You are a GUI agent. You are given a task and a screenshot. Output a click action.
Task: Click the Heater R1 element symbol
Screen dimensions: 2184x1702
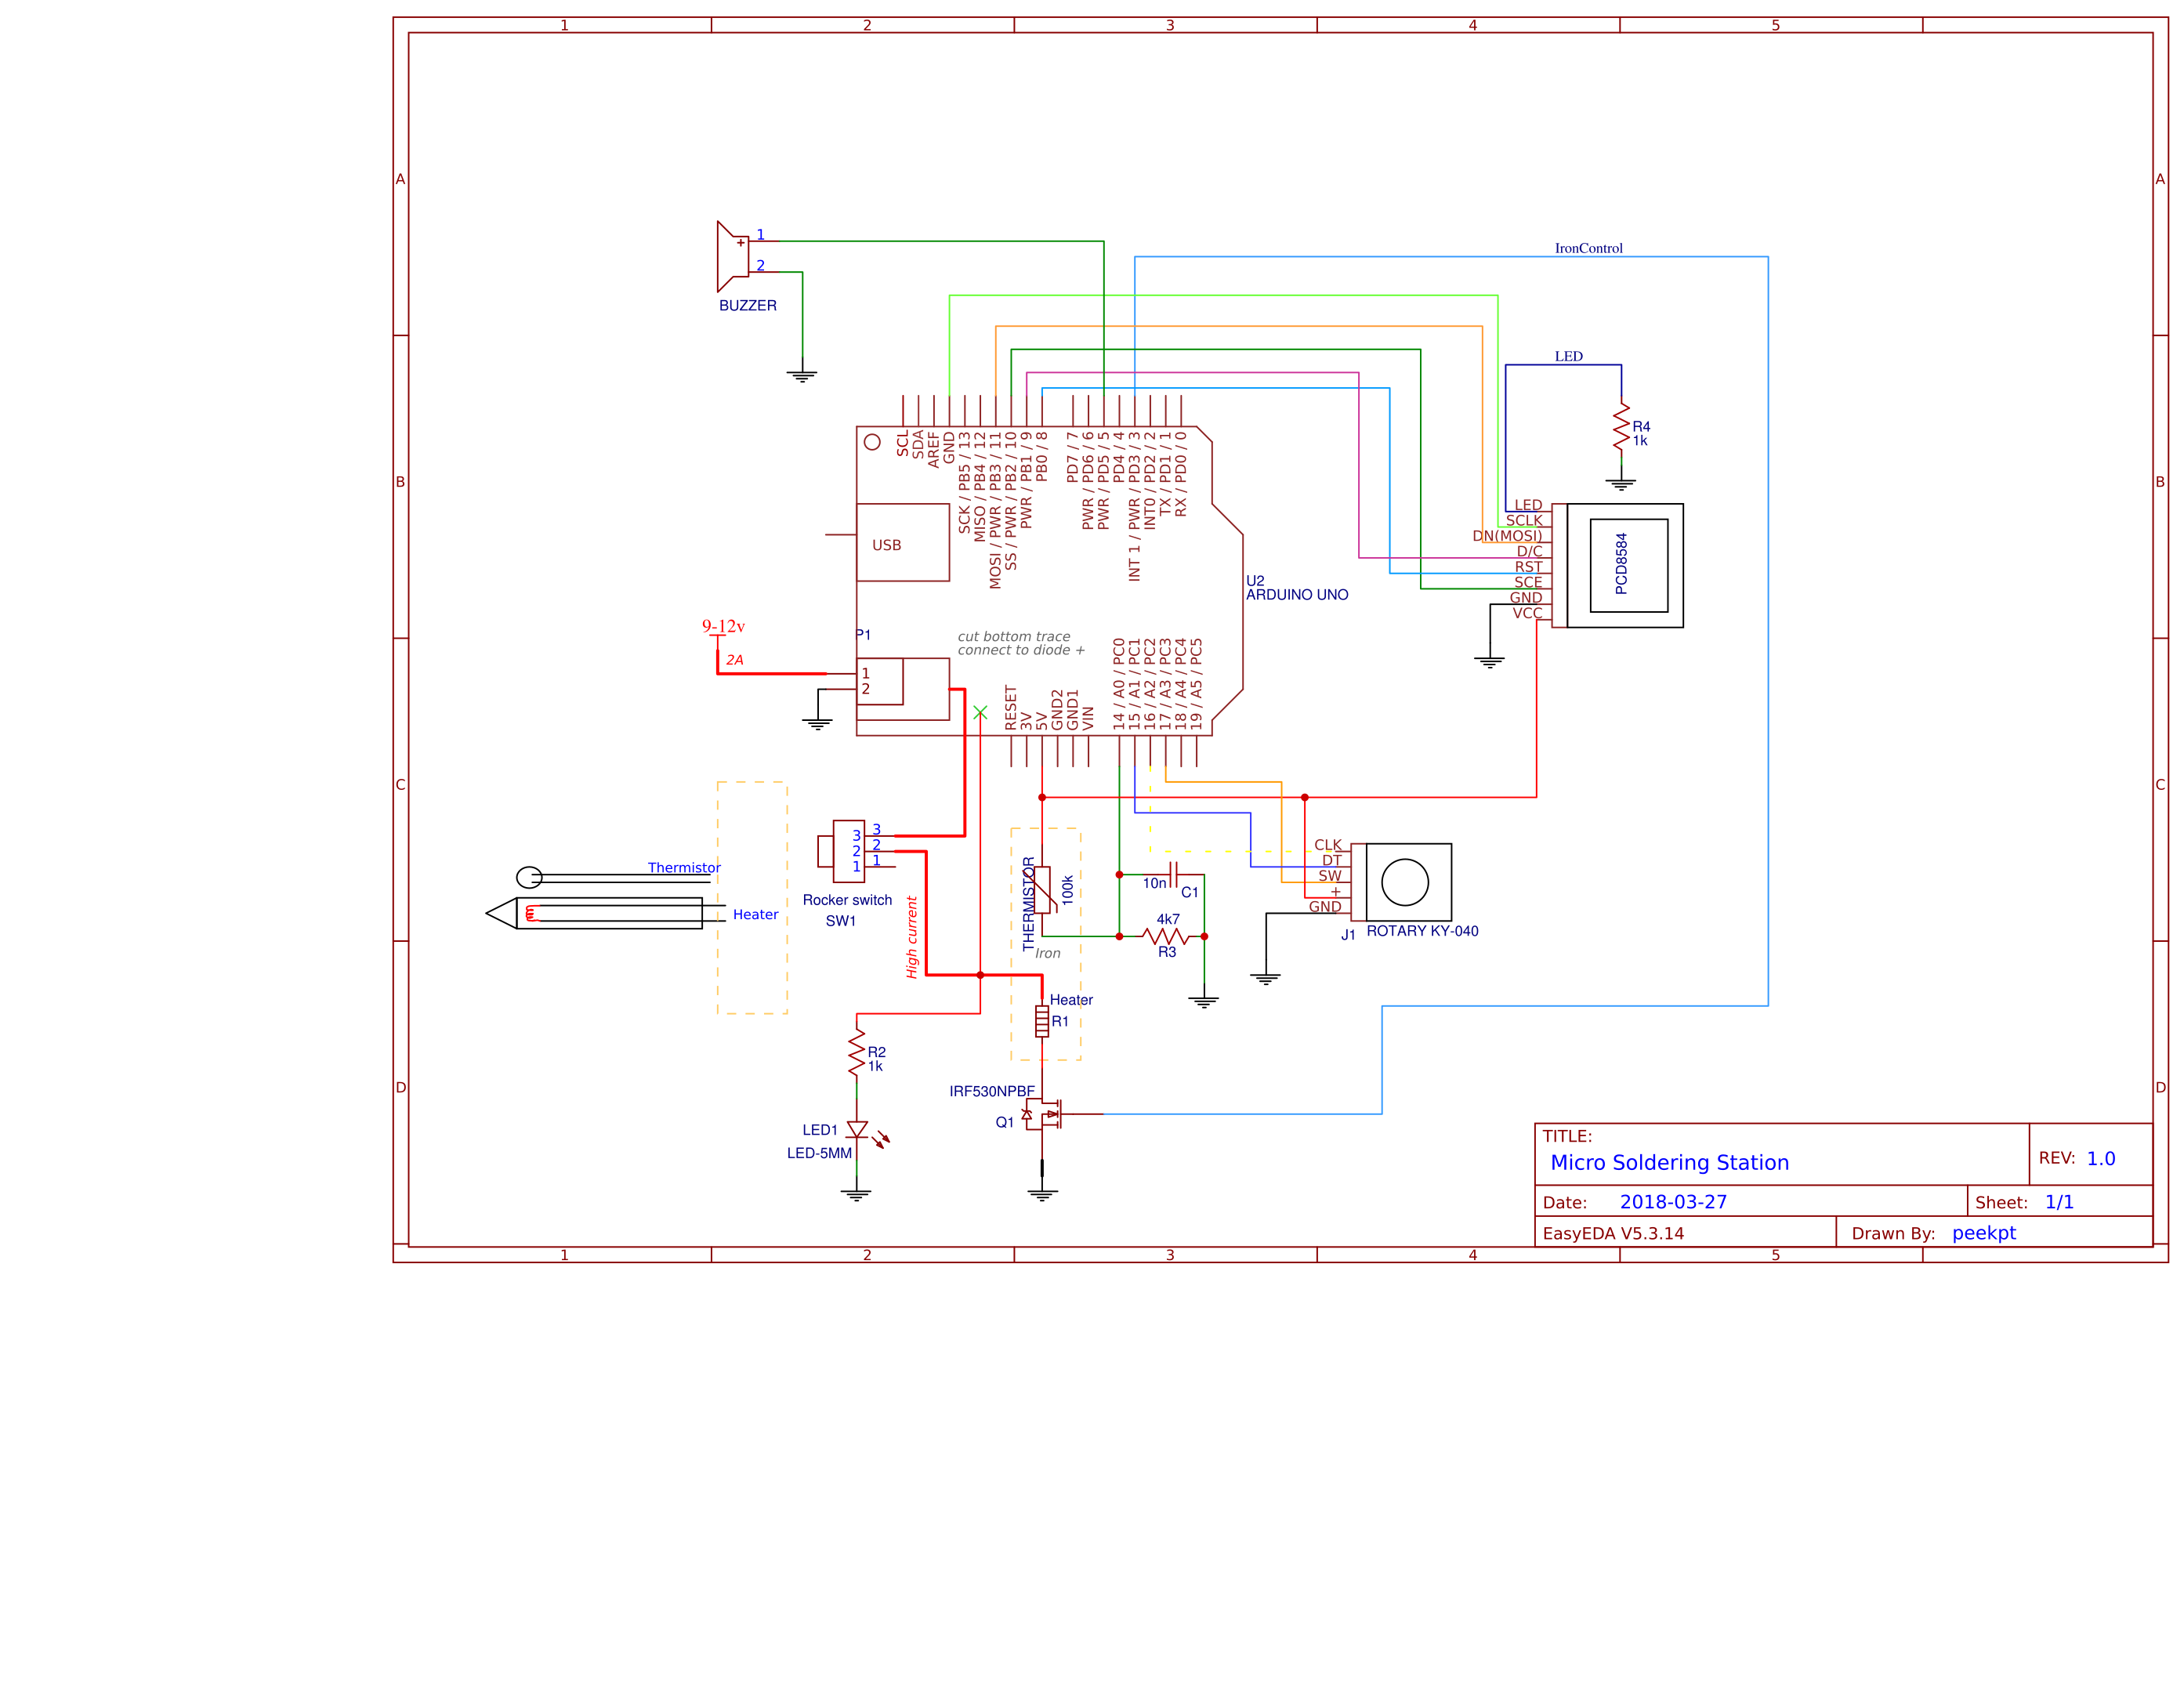coord(1042,1021)
